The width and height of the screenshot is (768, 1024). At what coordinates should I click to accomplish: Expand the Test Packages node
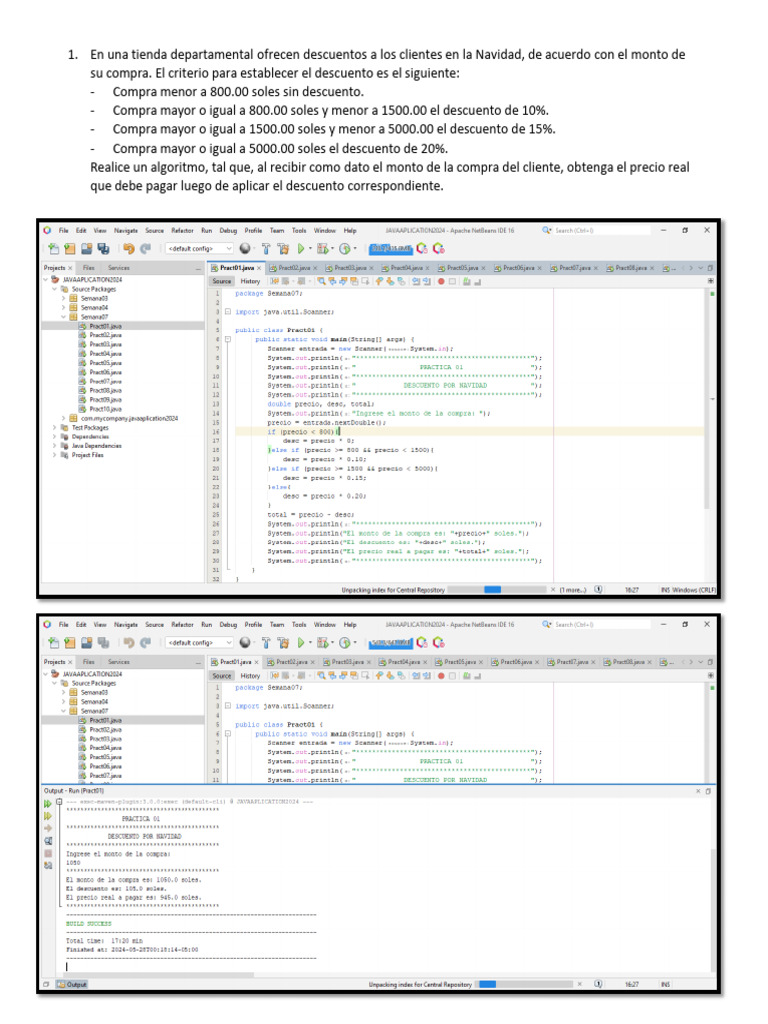point(55,428)
